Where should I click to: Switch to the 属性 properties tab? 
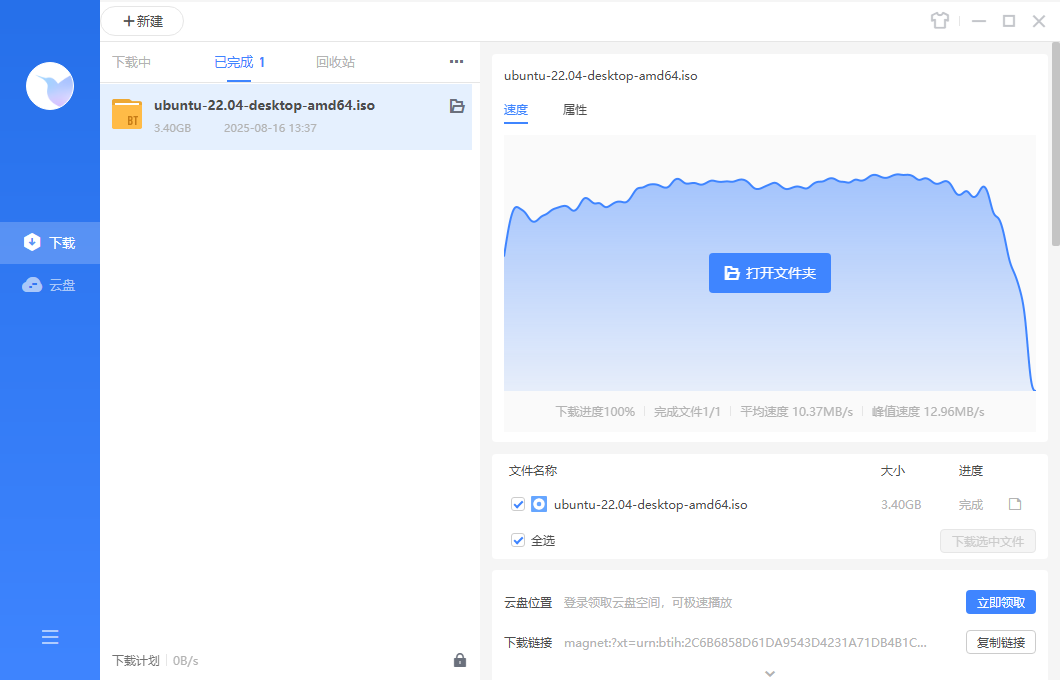pyautogui.click(x=575, y=110)
